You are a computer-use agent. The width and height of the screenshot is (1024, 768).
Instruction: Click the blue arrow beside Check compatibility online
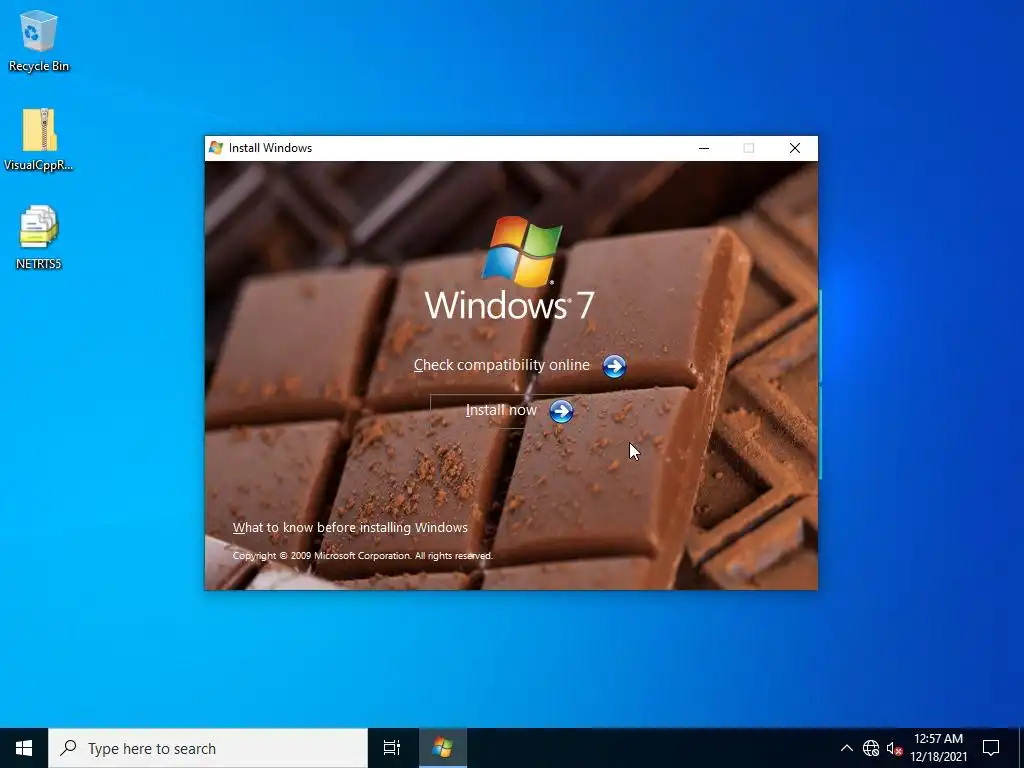614,366
